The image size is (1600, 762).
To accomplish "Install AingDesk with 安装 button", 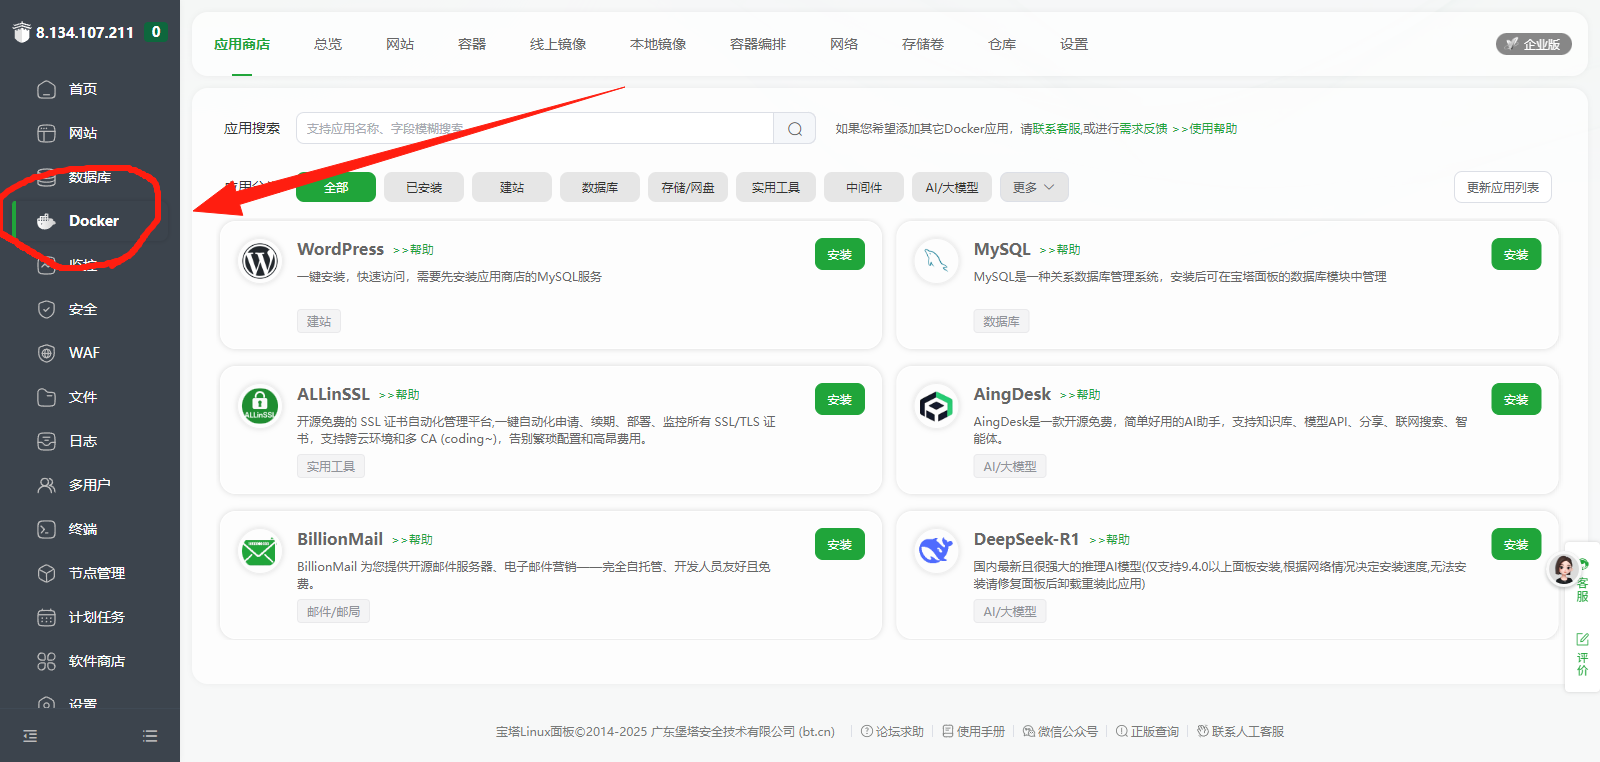I will [1516, 399].
